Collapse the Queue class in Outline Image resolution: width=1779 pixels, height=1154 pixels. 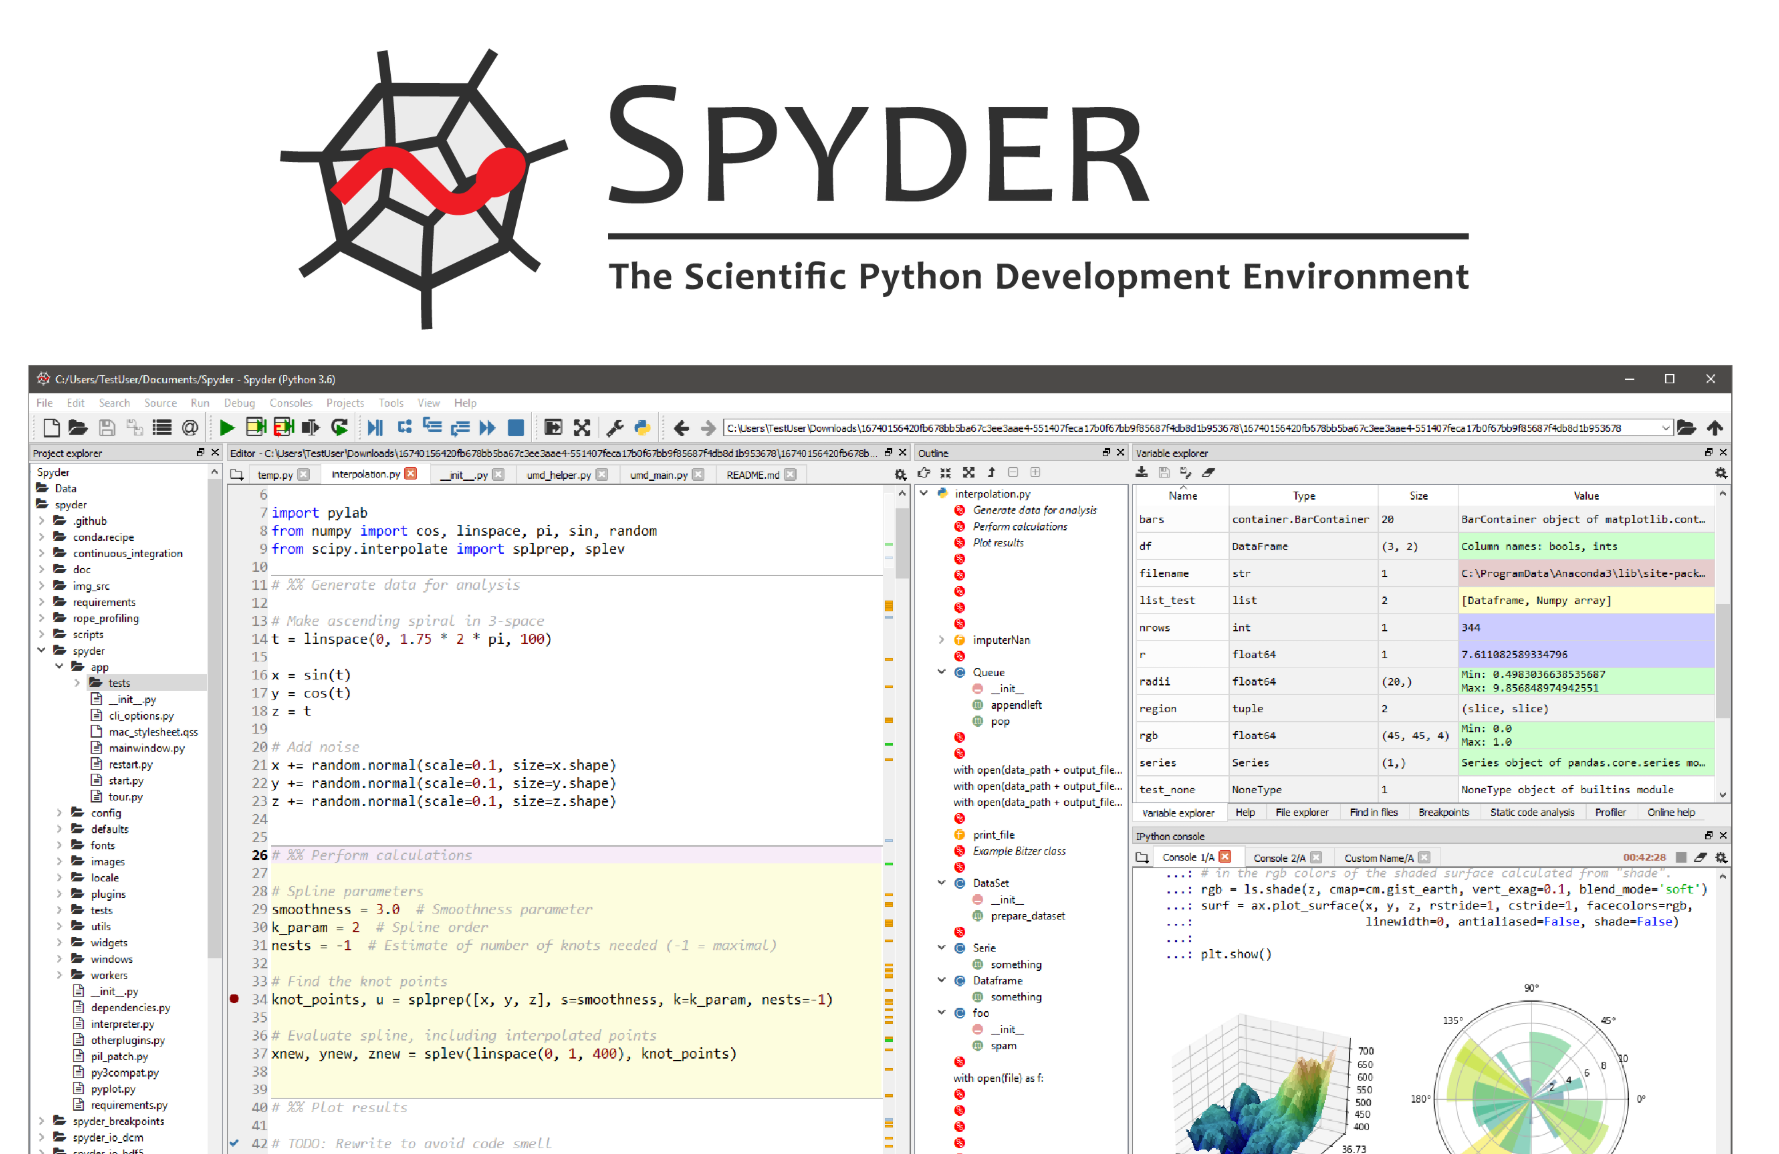[941, 672]
